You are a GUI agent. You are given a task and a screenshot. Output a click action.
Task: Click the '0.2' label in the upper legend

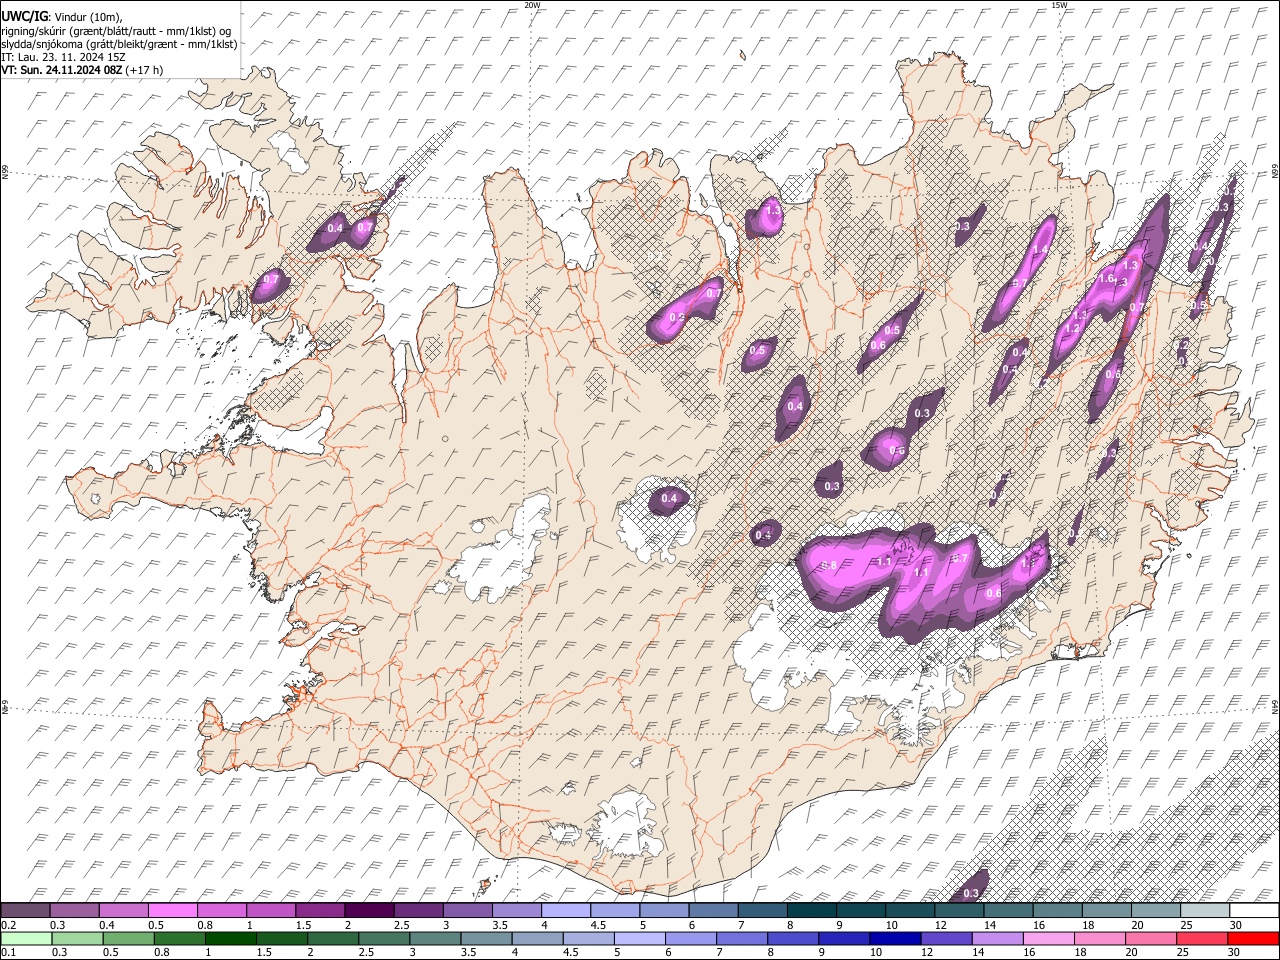point(8,924)
